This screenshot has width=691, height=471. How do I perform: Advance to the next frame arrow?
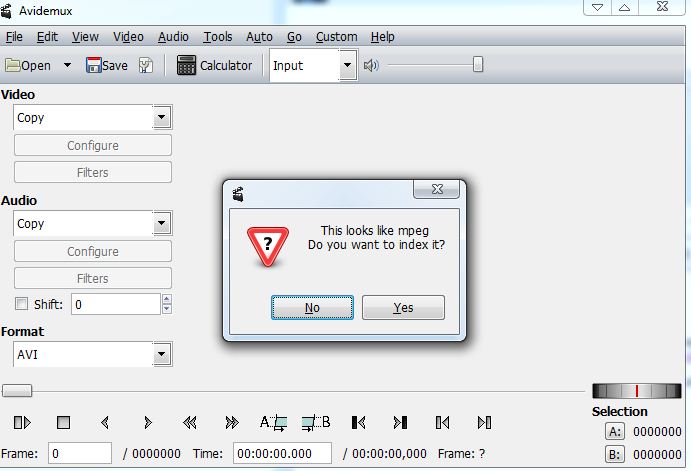click(148, 423)
